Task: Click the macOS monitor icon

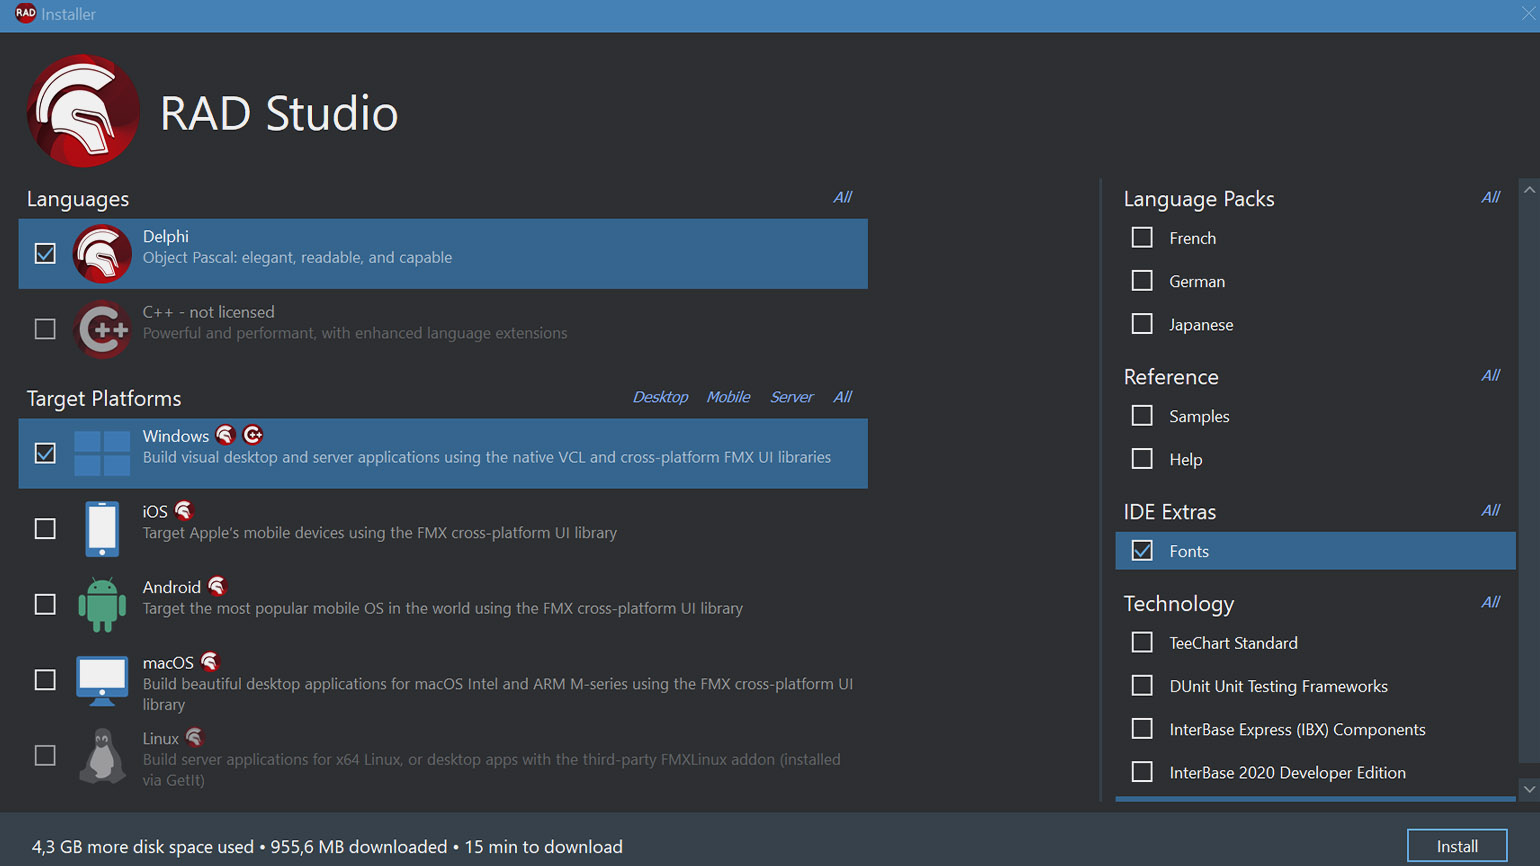Action: pos(102,681)
